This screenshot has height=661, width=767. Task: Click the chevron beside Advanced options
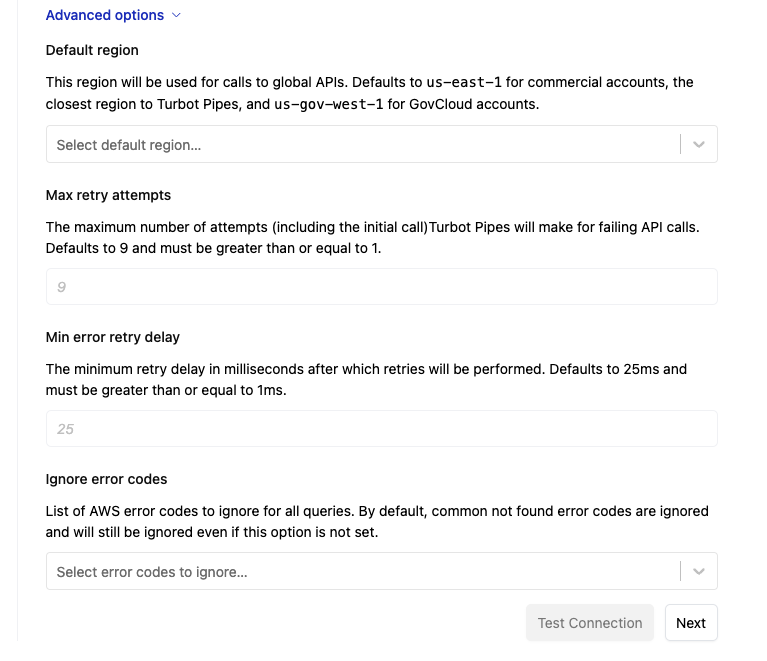[x=177, y=15]
